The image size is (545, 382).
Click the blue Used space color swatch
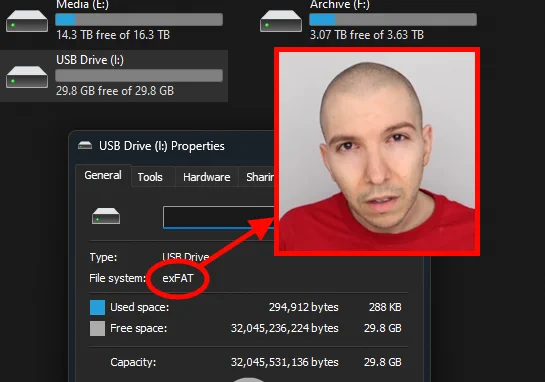point(97,308)
